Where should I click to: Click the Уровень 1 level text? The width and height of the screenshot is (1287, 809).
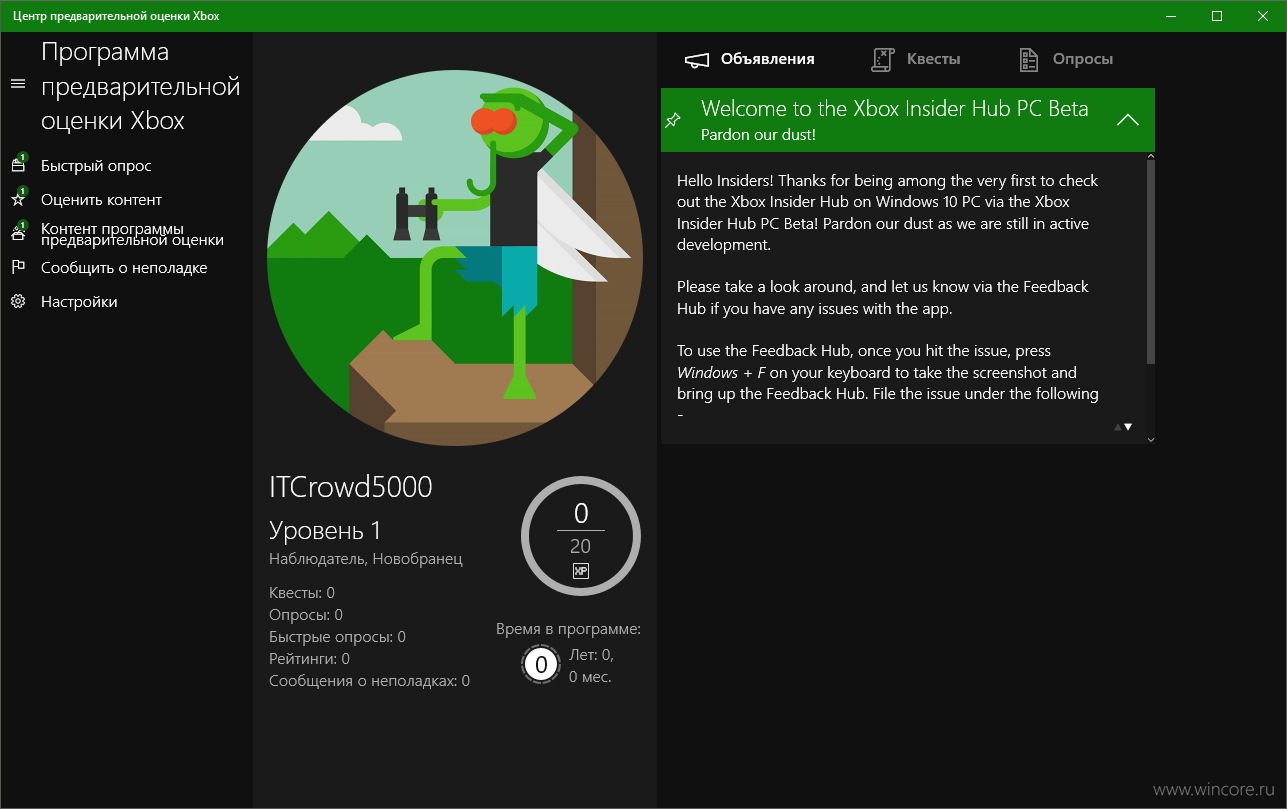coord(325,531)
